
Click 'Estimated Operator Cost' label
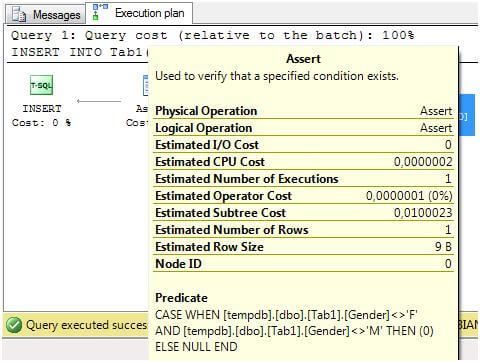pos(223,196)
